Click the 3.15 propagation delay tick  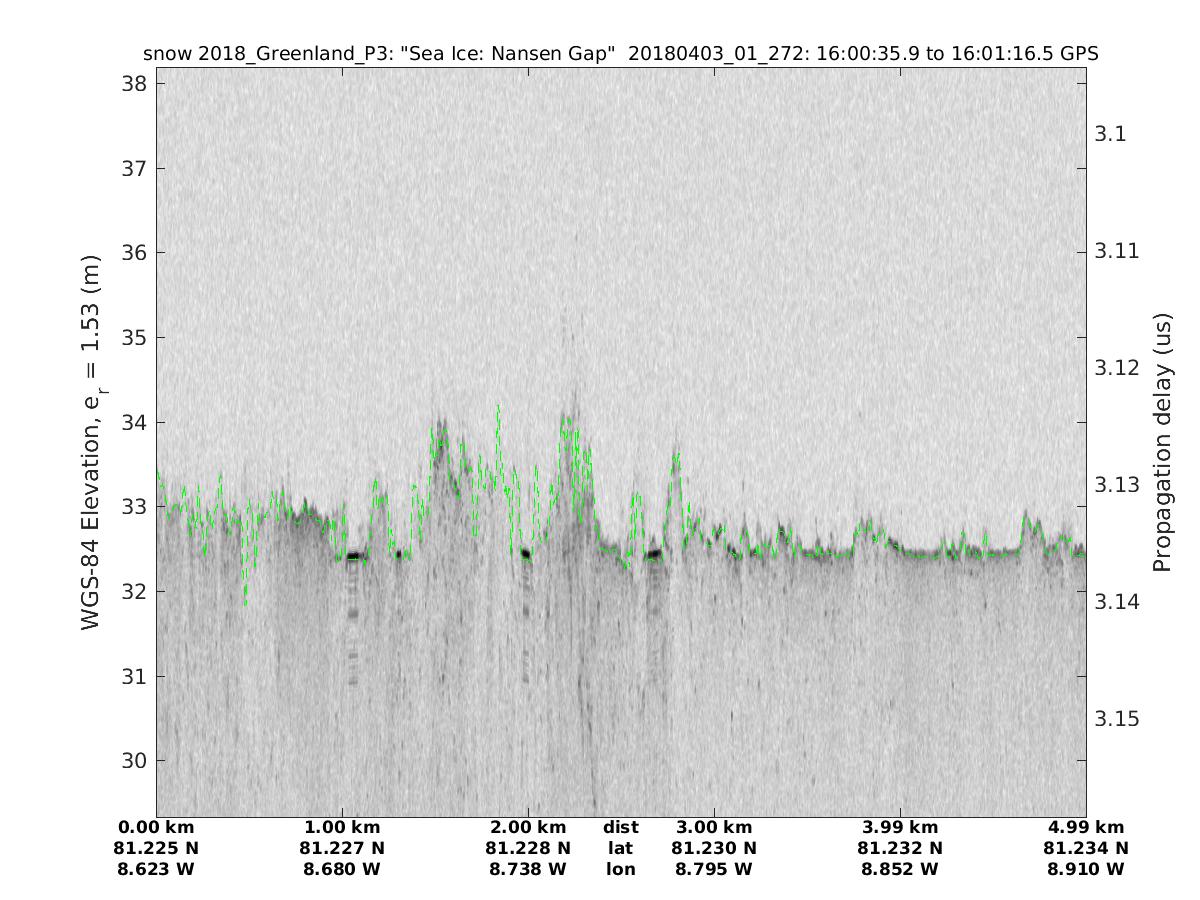tap(1115, 719)
